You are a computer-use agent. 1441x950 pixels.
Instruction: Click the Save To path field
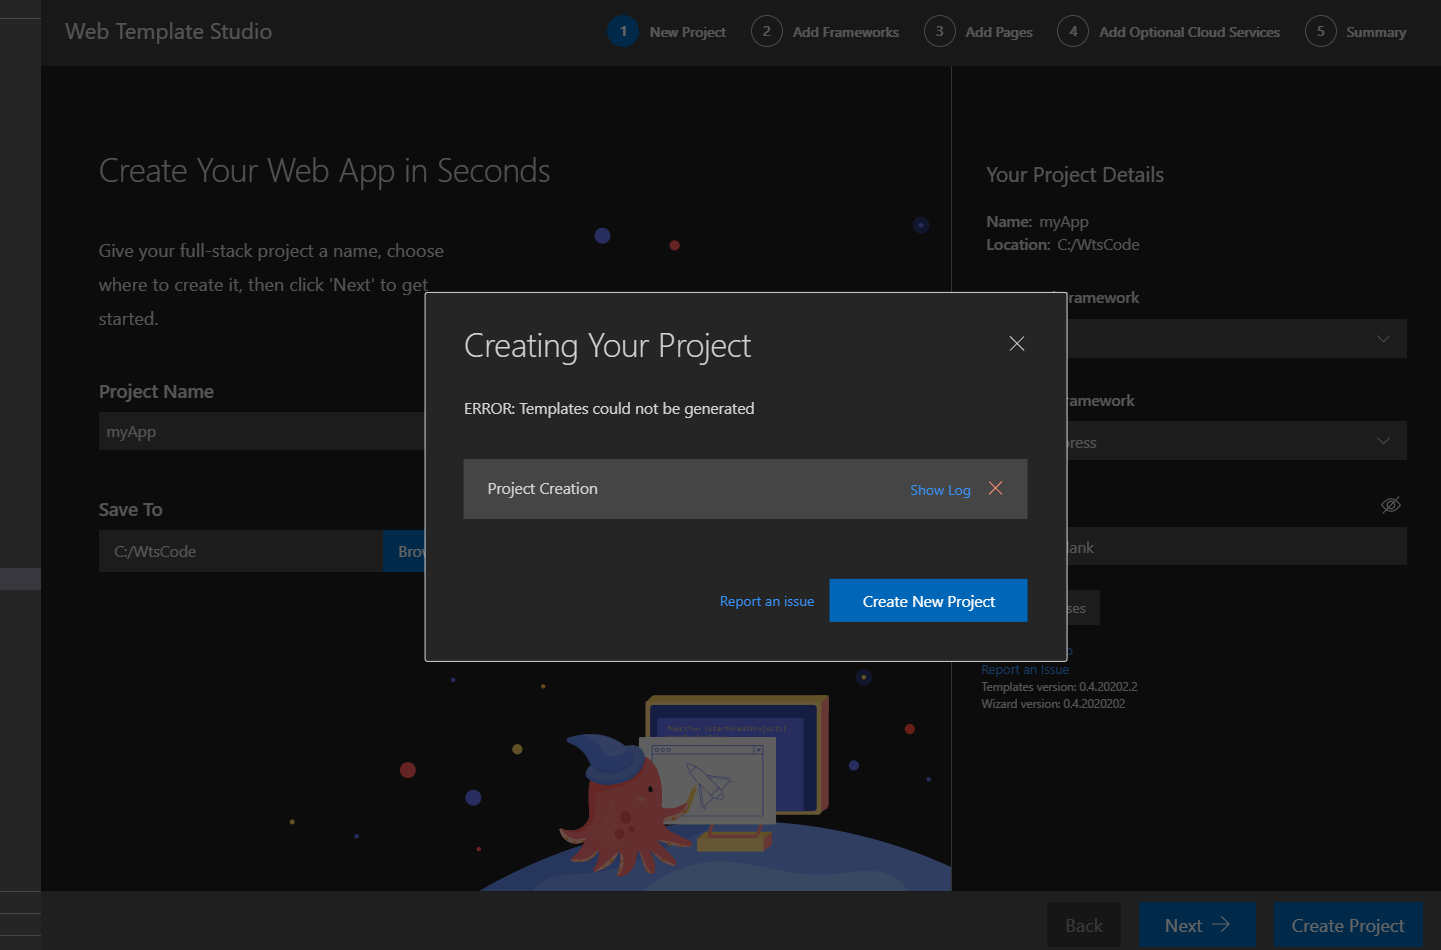point(241,551)
